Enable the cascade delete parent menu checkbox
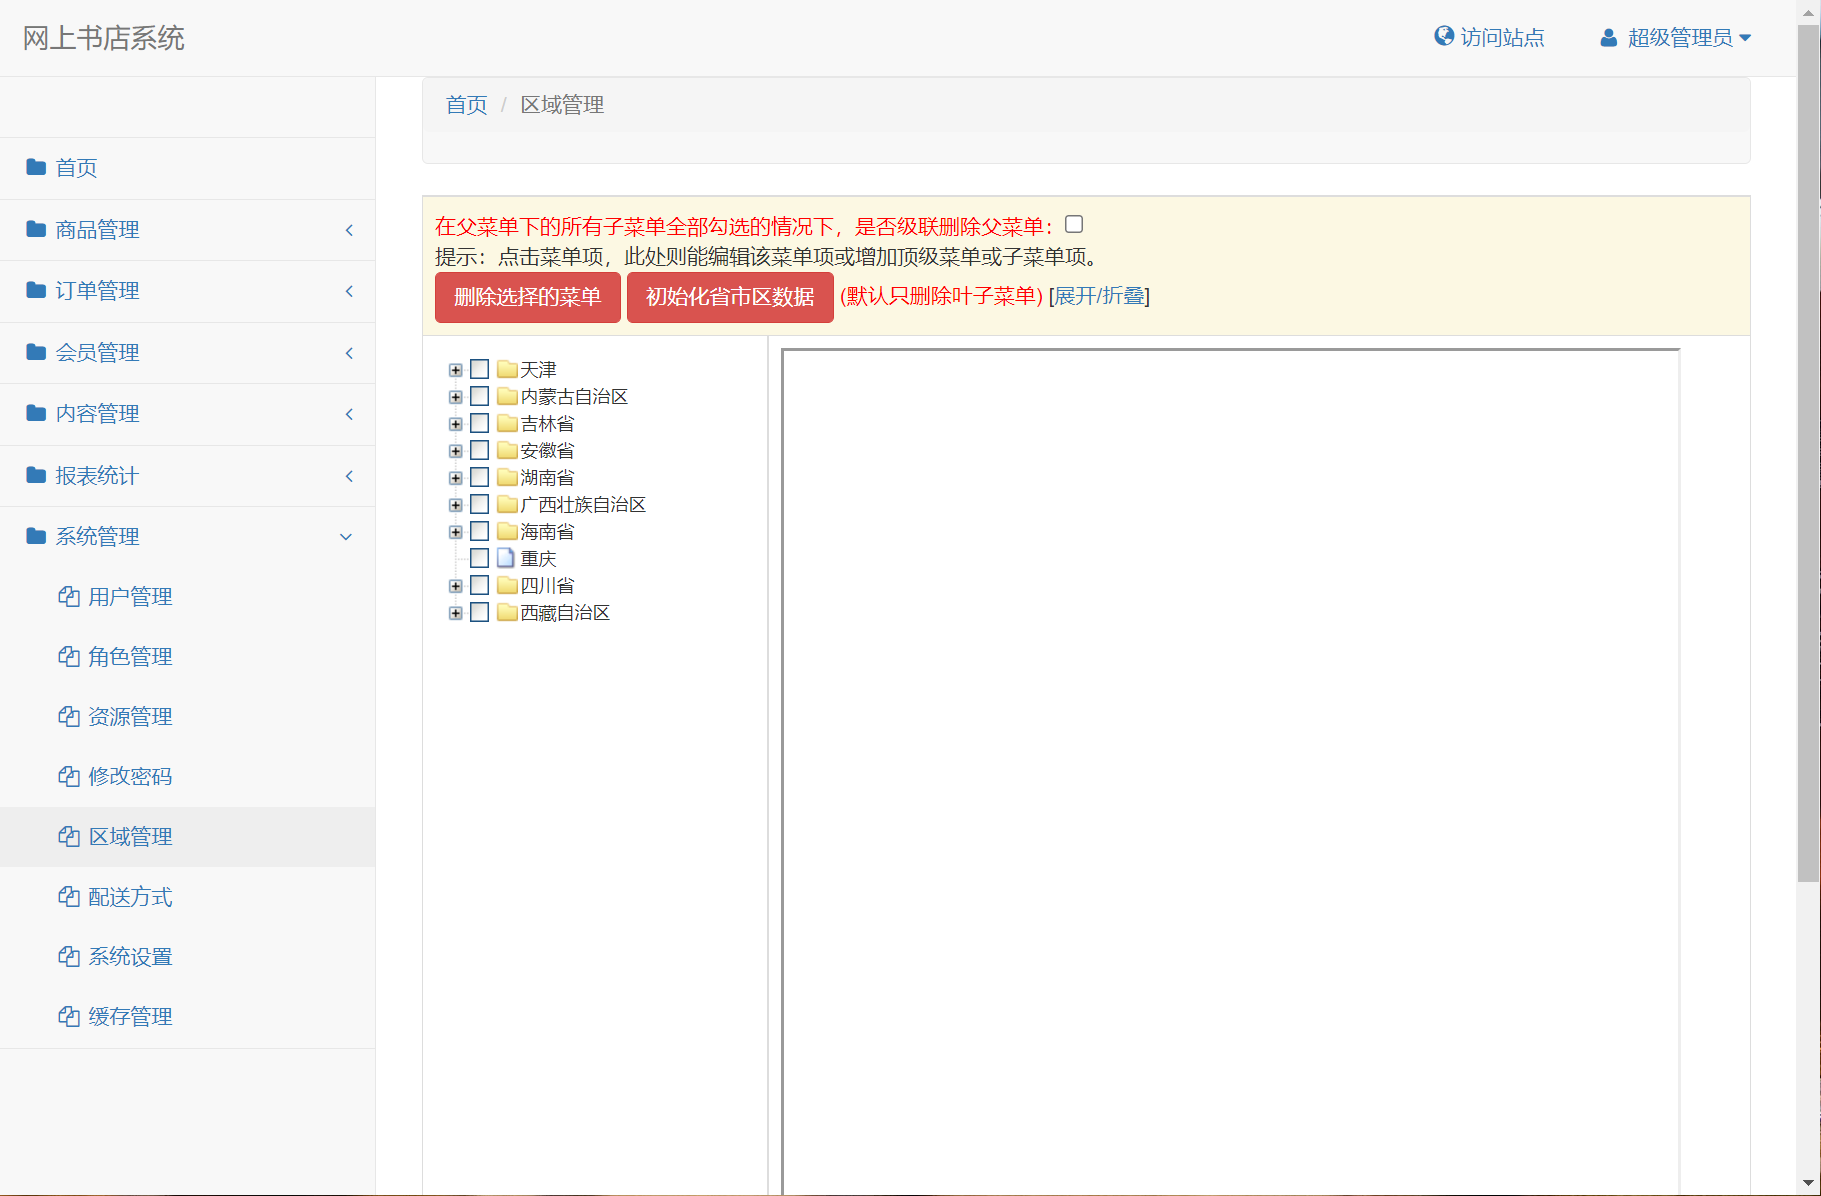Screen dimensions: 1821x1196 coord(1074,225)
